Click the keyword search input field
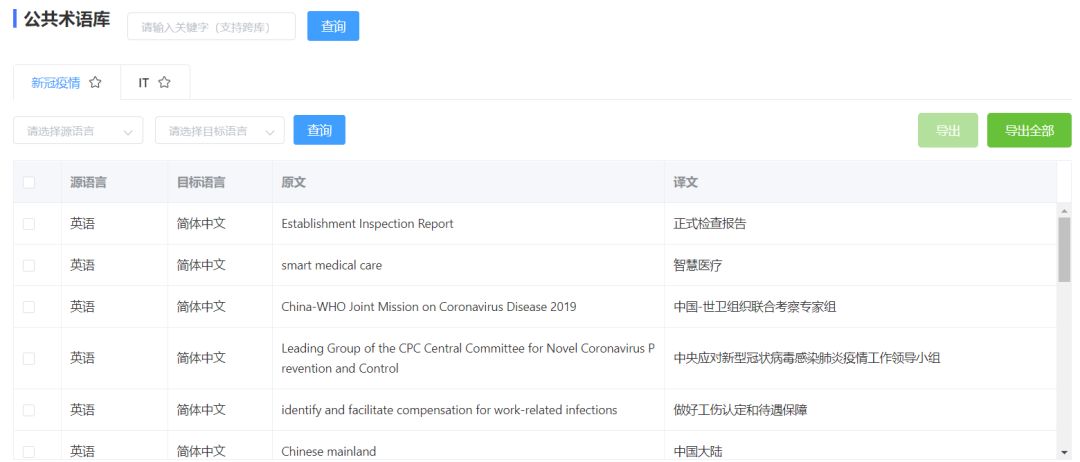The width and height of the screenshot is (1080, 462). pyautogui.click(x=211, y=27)
